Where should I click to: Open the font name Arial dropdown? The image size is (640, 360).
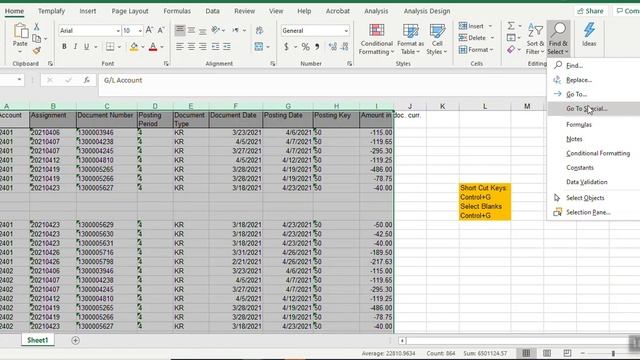click(x=118, y=31)
